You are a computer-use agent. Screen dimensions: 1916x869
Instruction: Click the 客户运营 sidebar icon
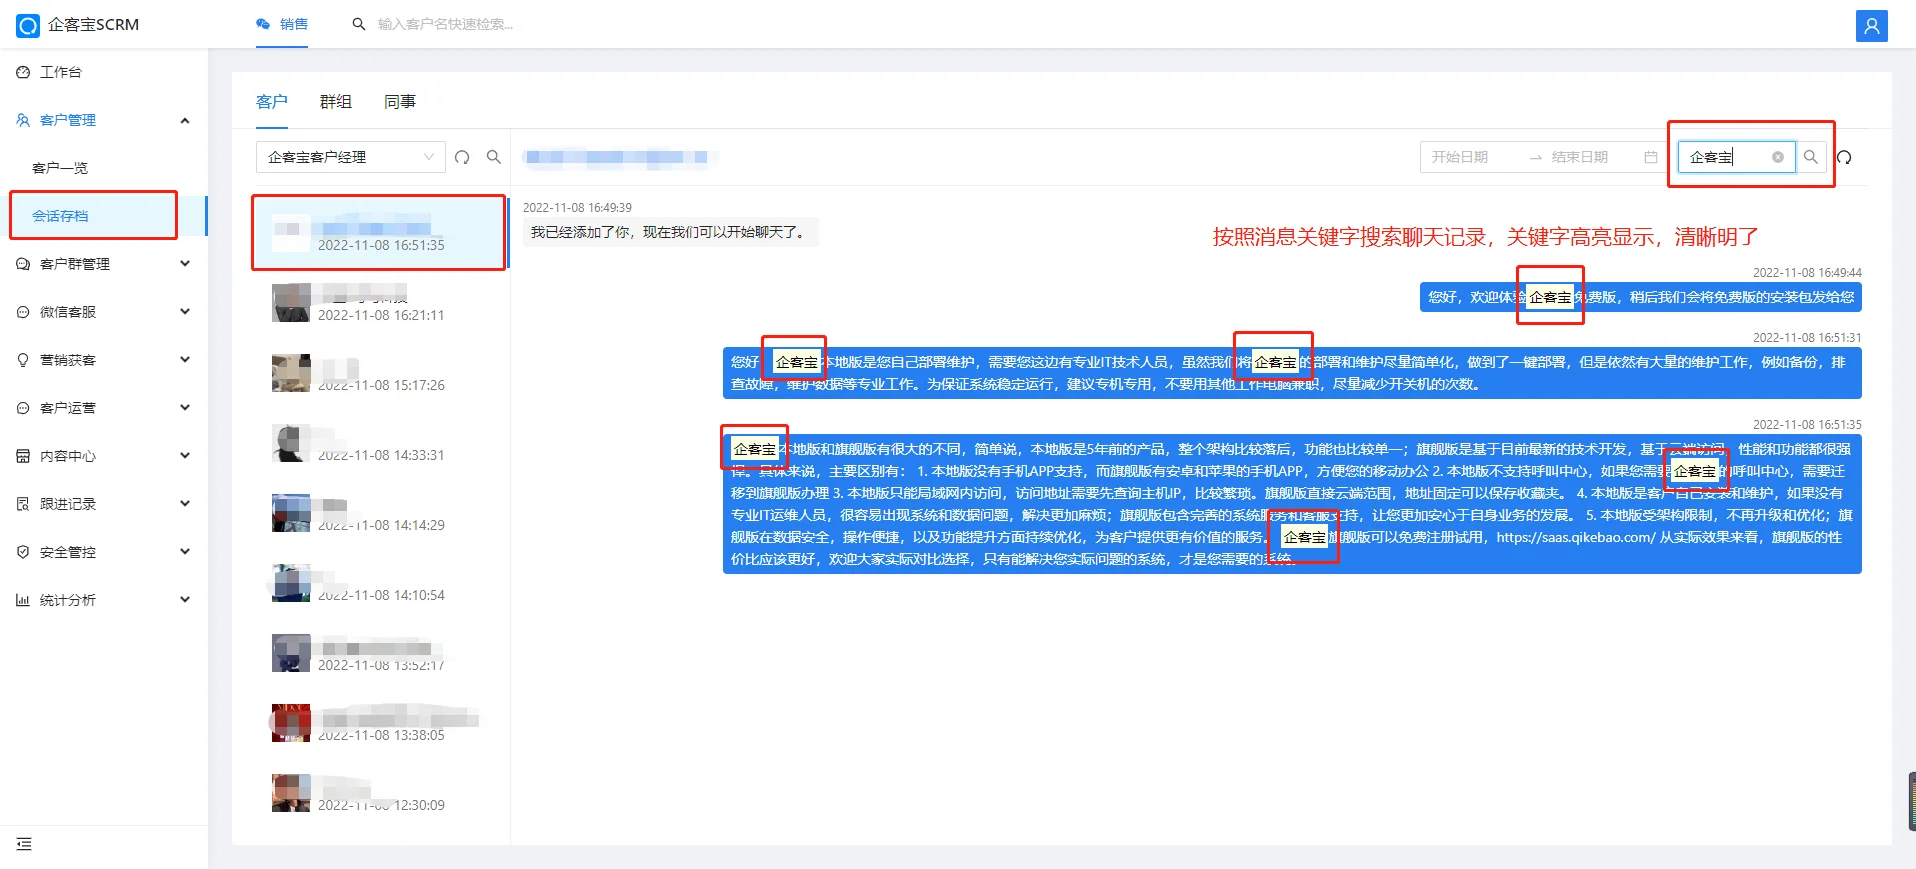[x=23, y=408]
